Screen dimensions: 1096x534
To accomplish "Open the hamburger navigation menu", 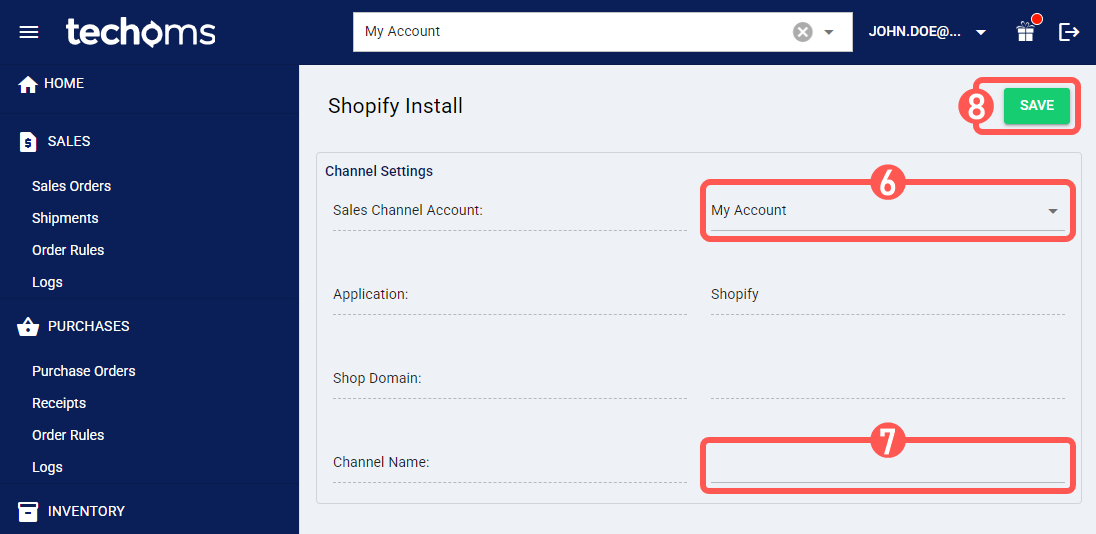I will [29, 33].
